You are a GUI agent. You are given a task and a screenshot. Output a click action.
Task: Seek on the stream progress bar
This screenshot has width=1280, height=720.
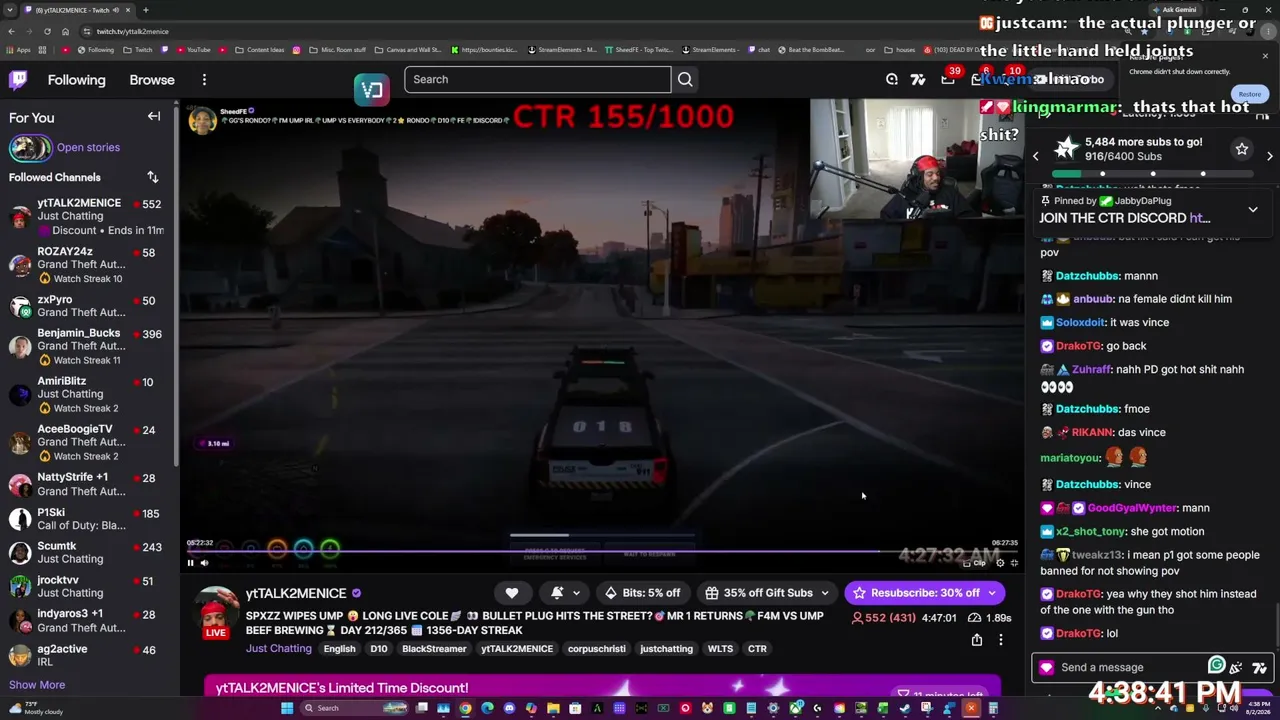[601, 550]
